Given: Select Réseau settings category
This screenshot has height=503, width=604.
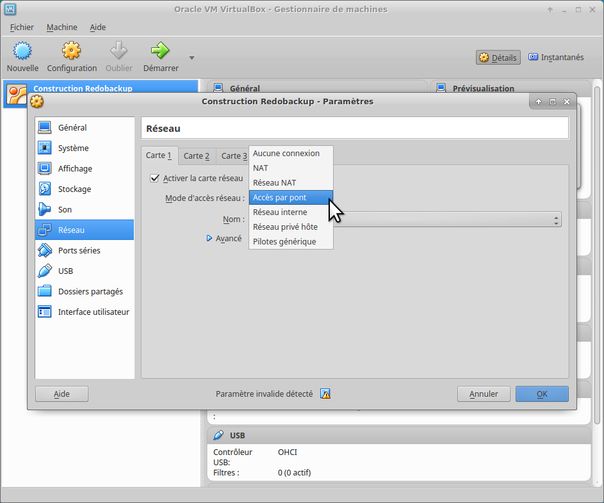Looking at the screenshot, I should (x=84, y=230).
